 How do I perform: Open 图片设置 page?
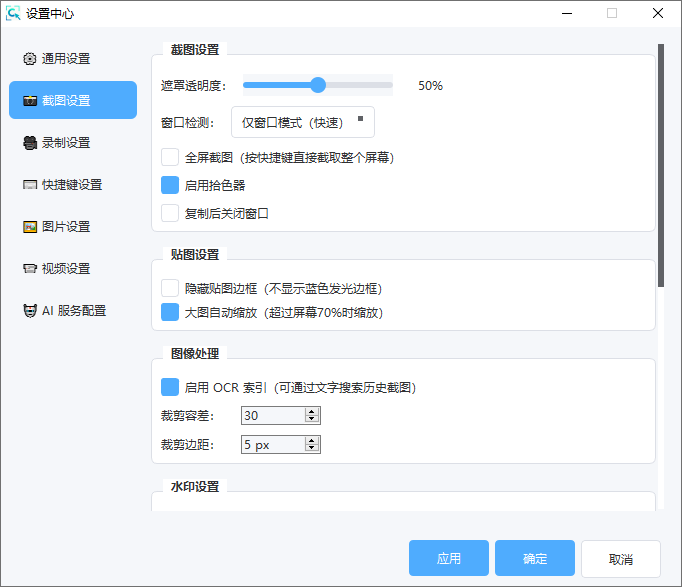point(73,227)
